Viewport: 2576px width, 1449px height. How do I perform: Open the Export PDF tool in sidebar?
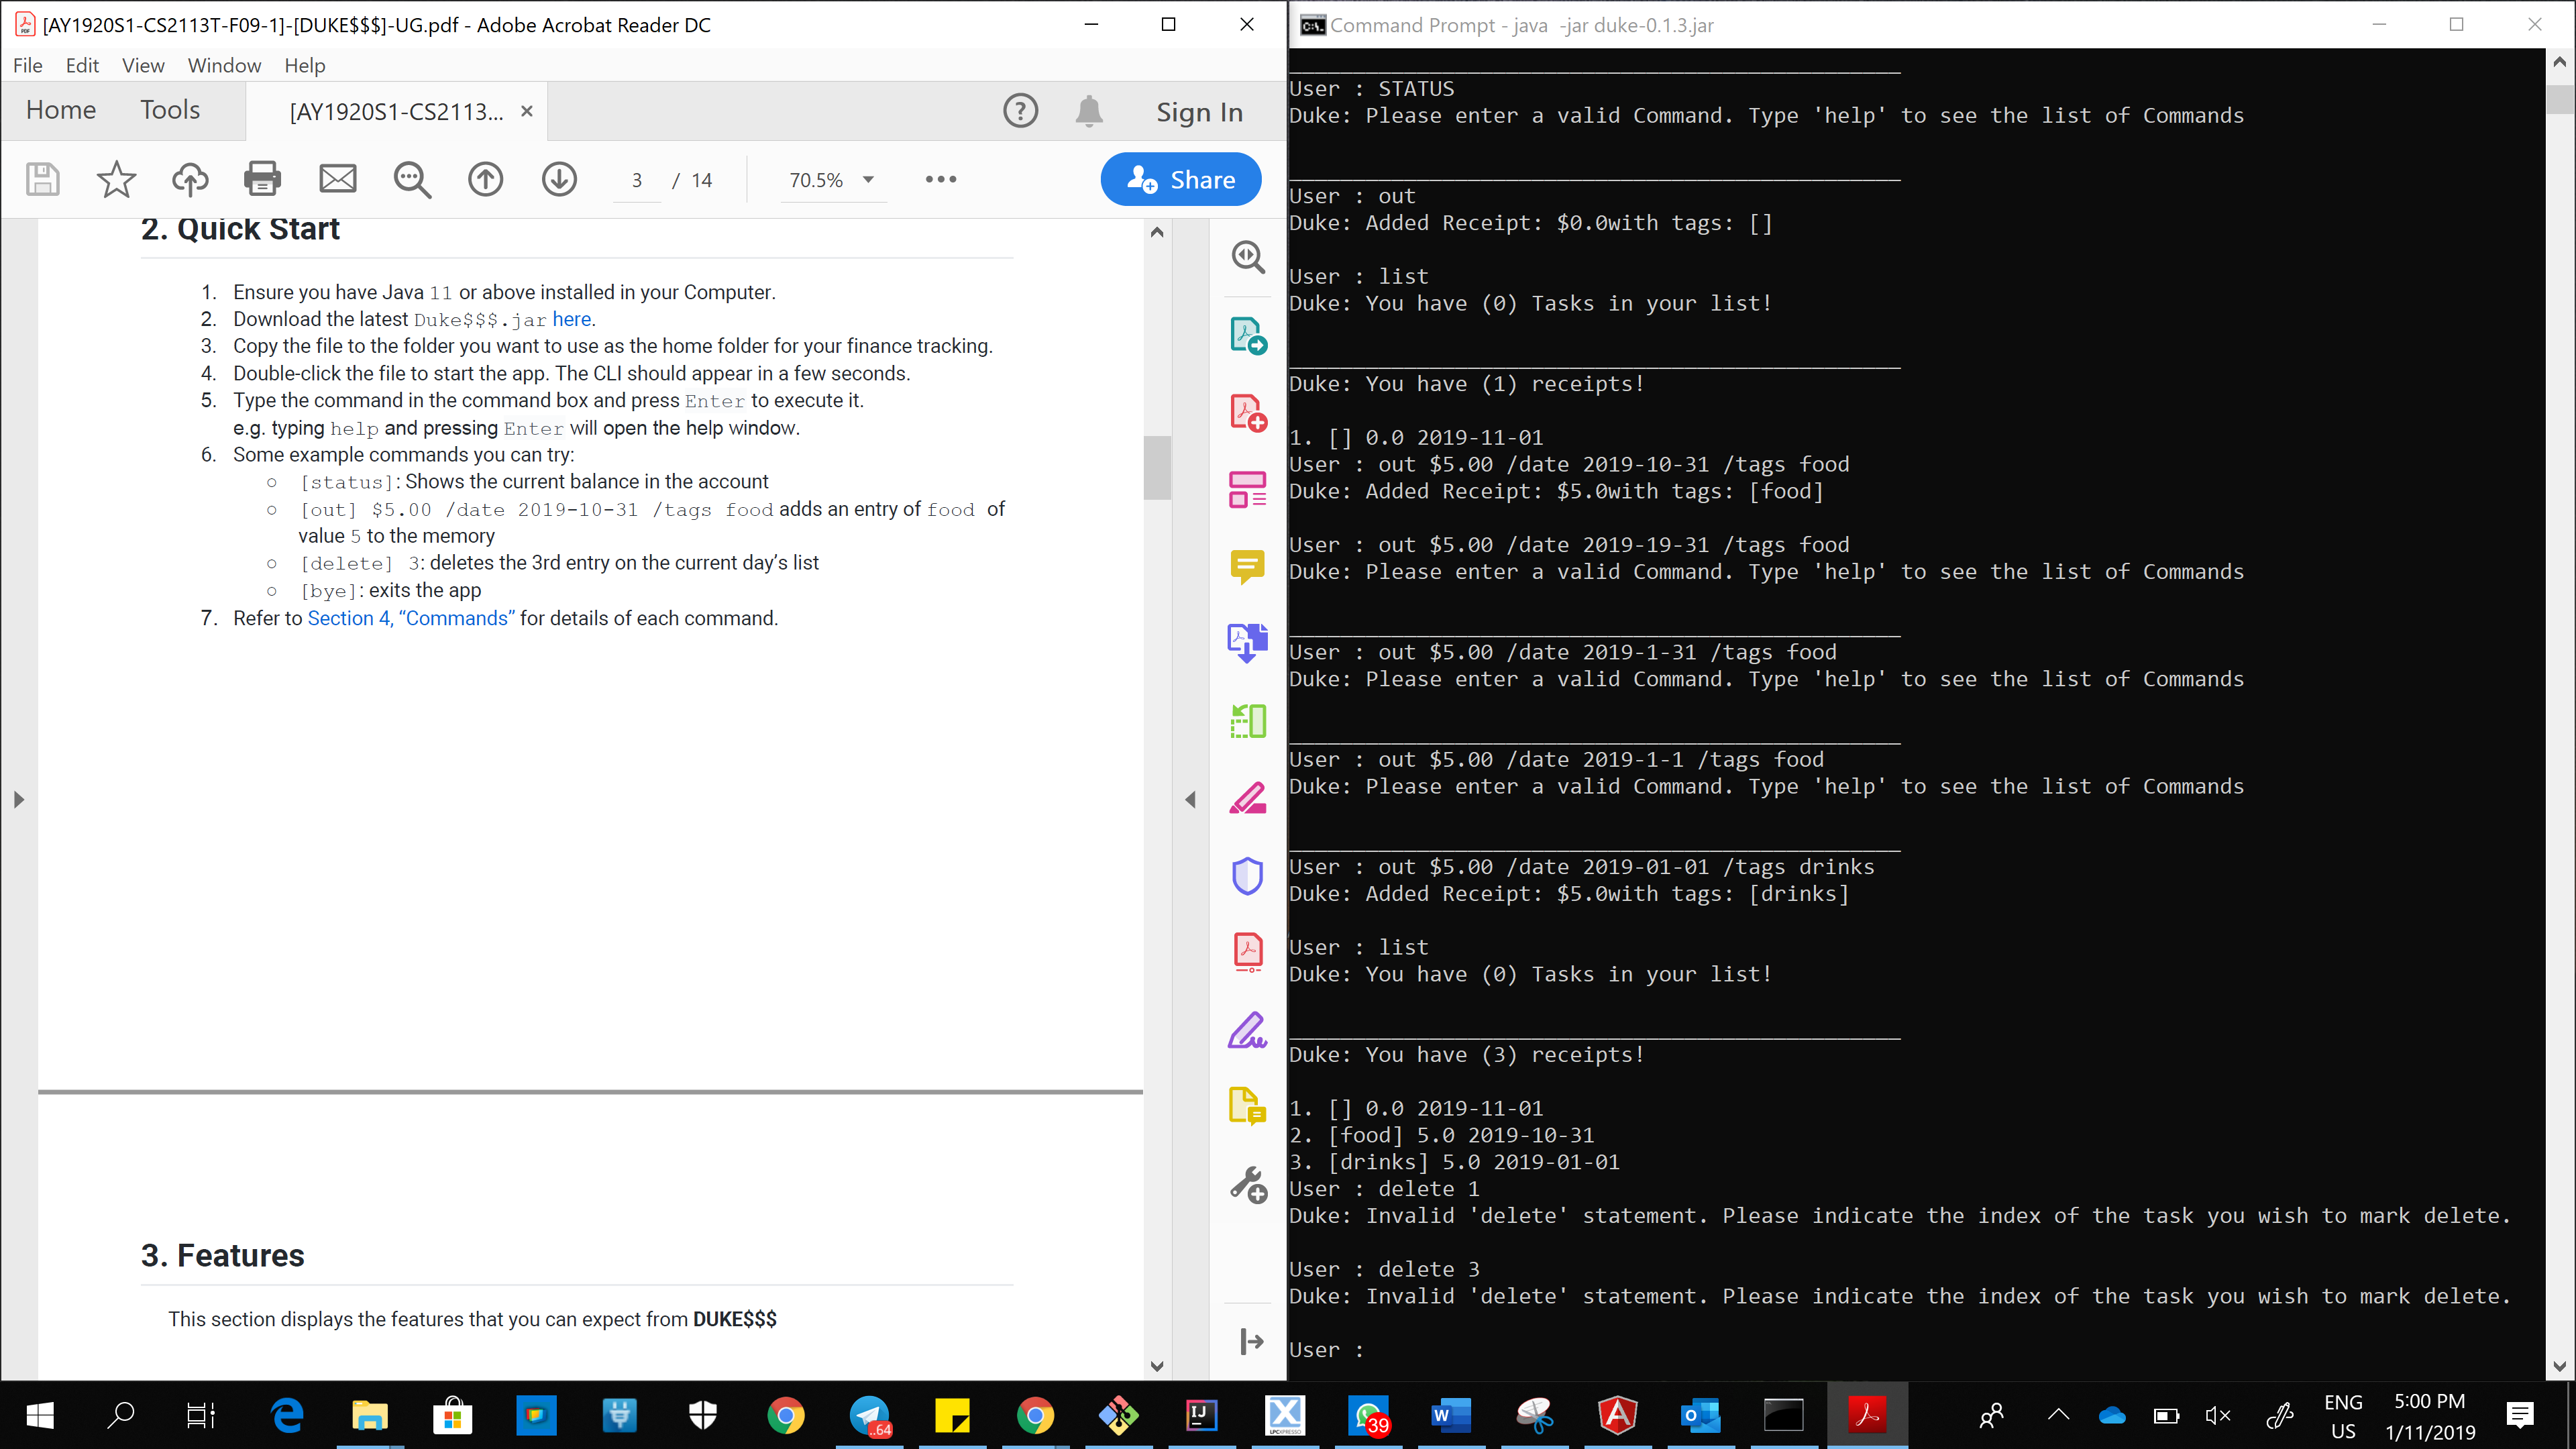pos(1247,335)
